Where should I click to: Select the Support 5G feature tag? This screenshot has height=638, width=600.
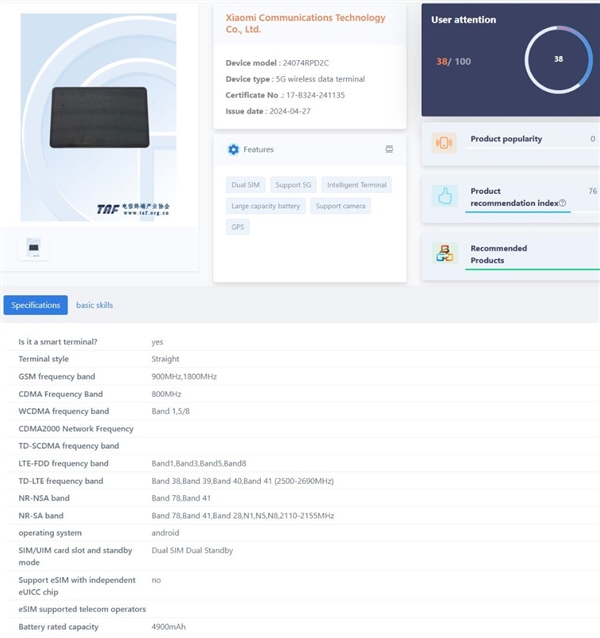294,185
